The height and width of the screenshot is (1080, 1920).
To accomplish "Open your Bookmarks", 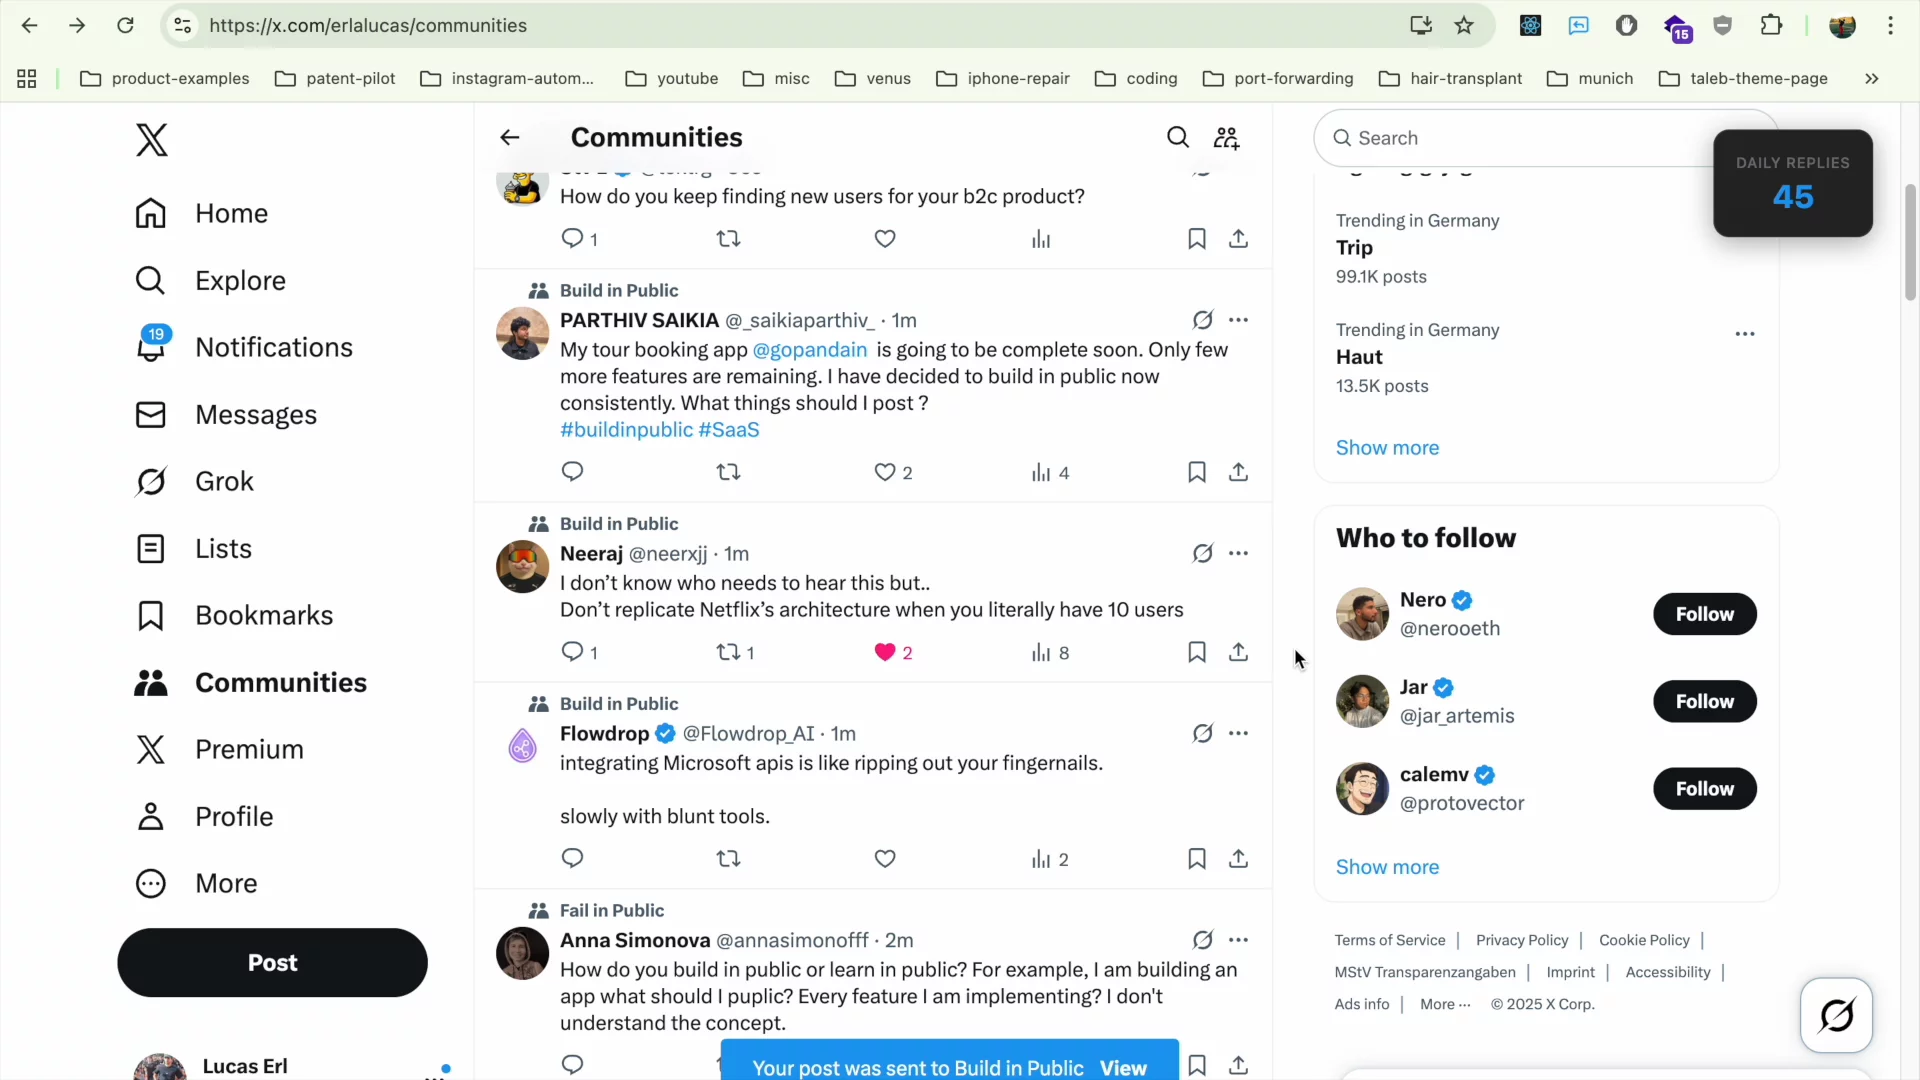I will pyautogui.click(x=263, y=615).
